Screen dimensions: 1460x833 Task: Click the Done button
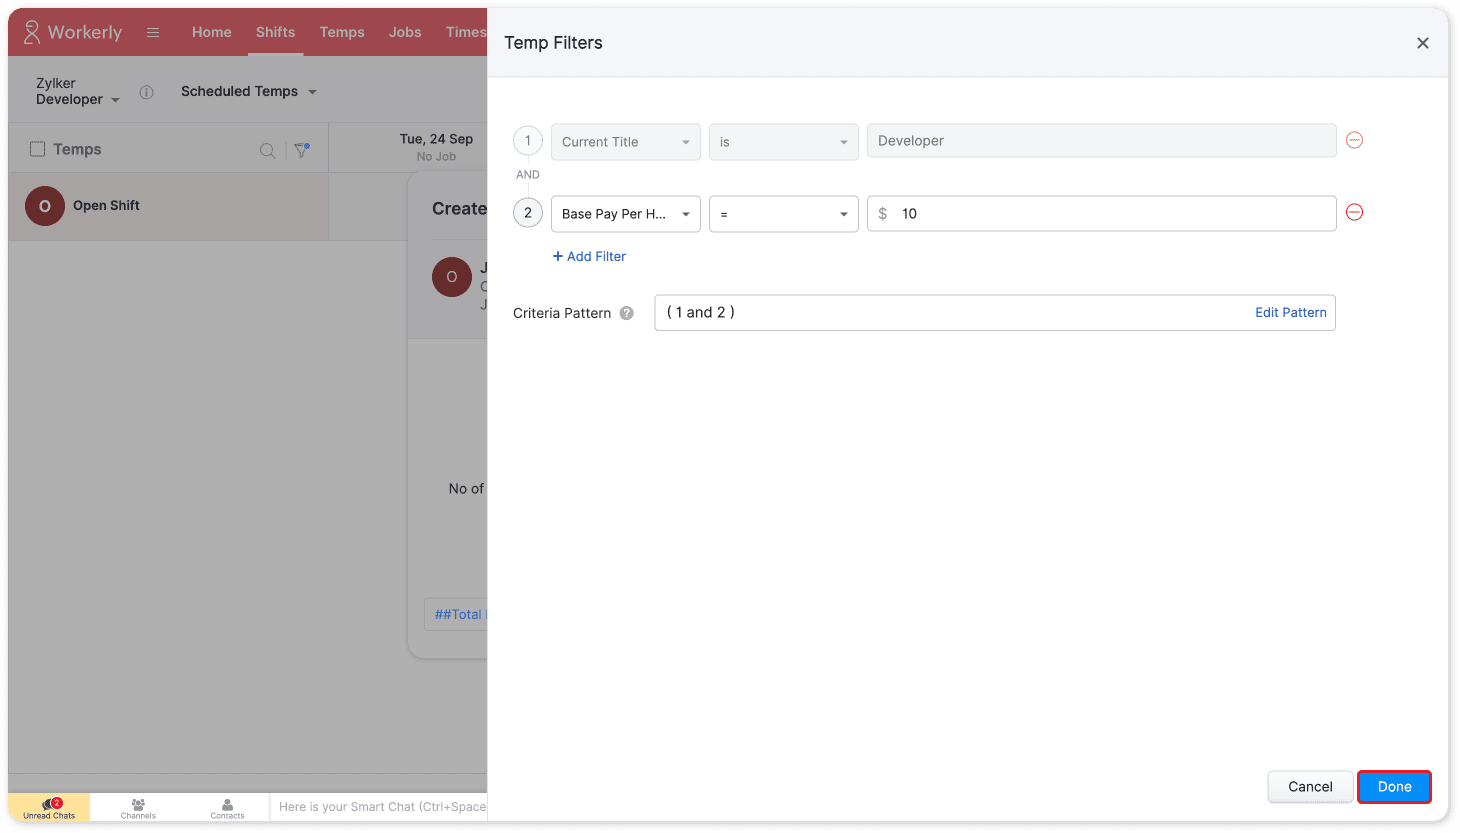click(1394, 787)
